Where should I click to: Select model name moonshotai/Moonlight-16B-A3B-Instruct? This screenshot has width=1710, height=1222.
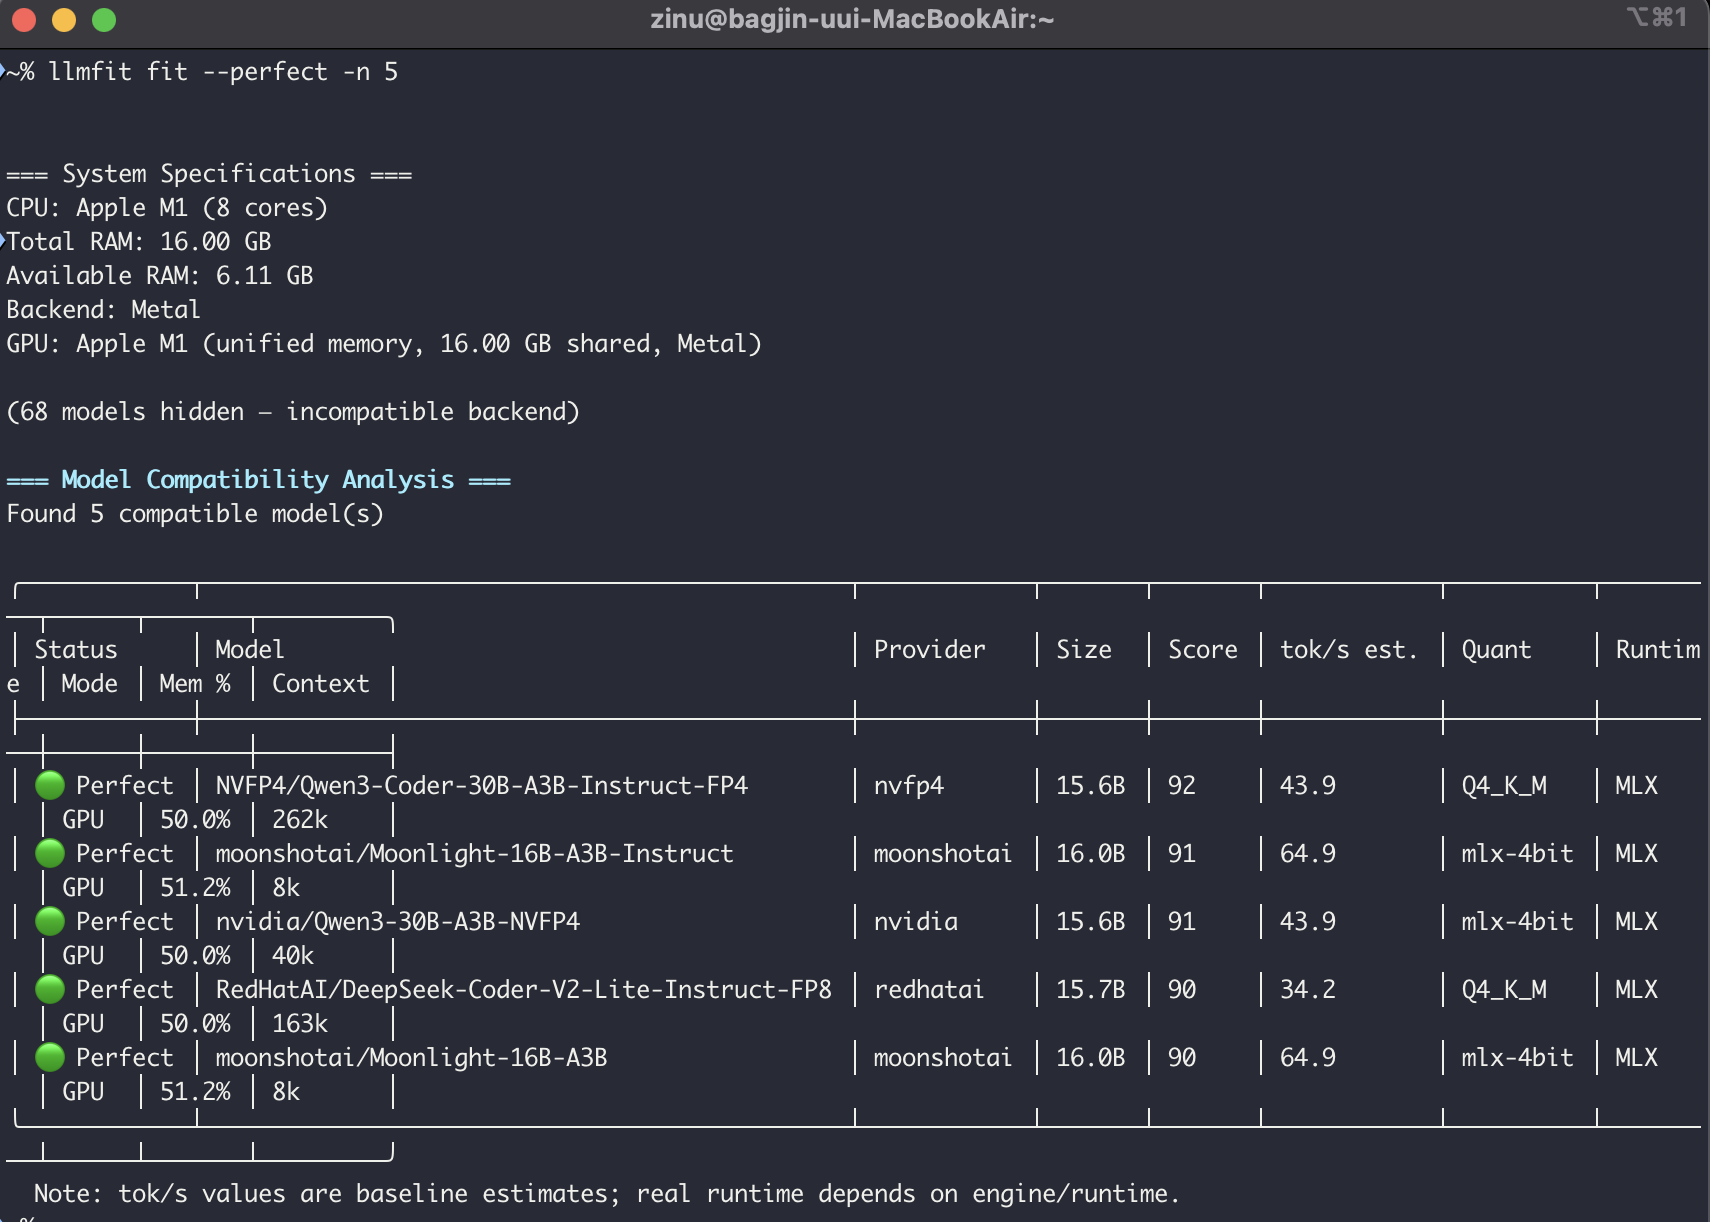[x=475, y=854]
